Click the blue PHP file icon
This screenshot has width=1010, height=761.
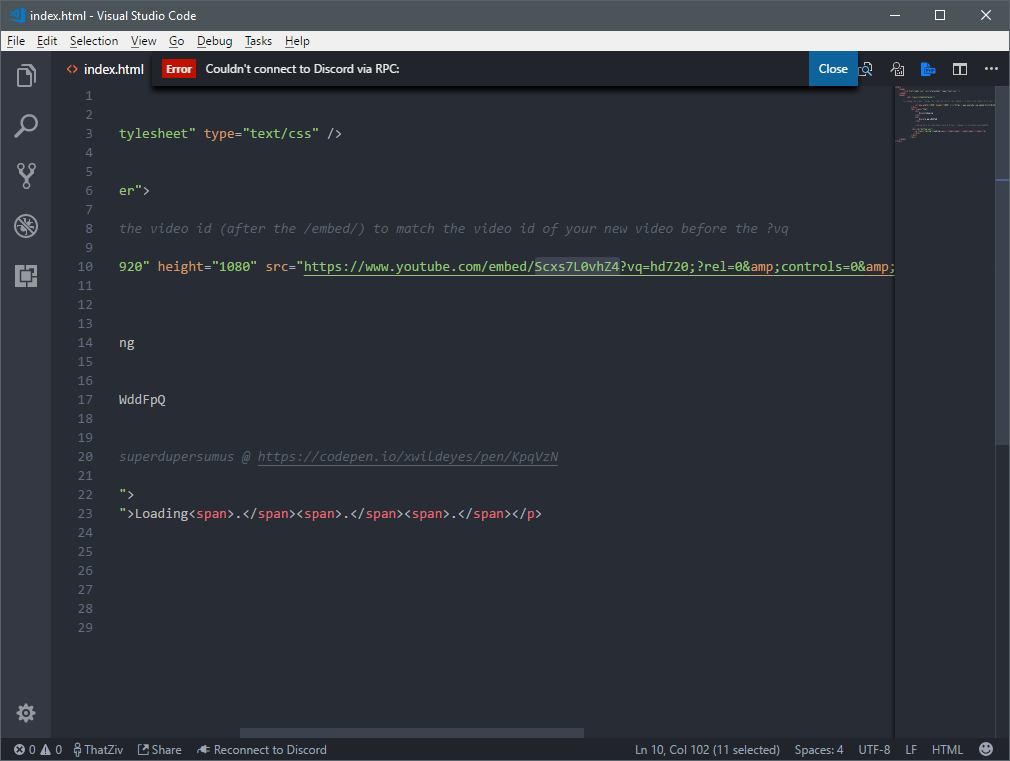pyautogui.click(x=928, y=69)
